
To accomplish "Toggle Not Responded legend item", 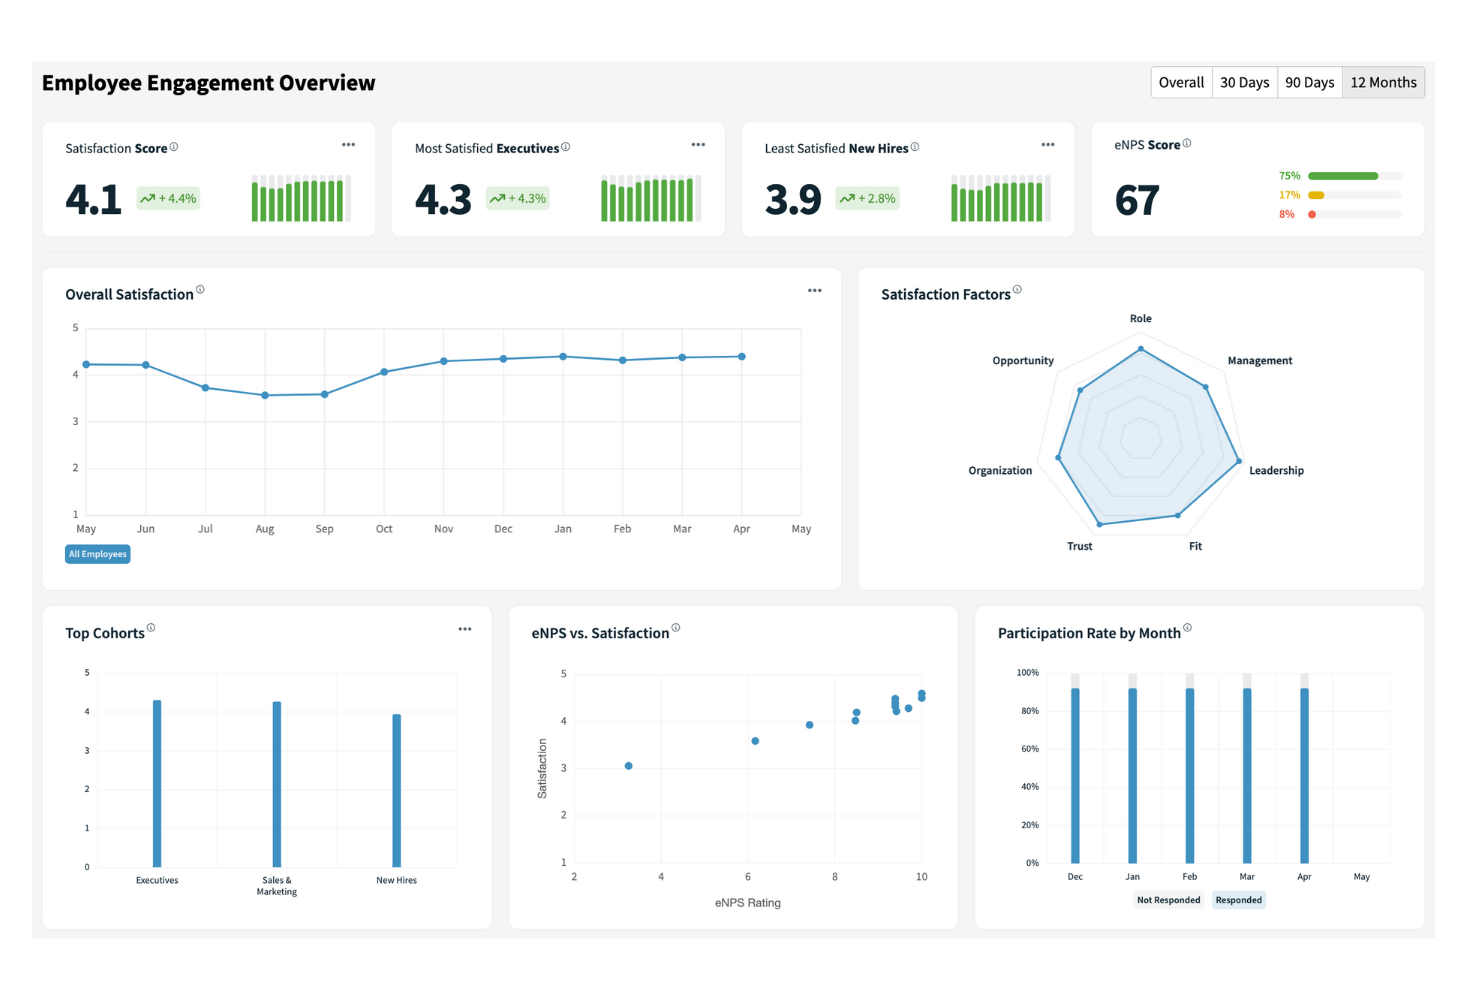I will coord(1168,900).
